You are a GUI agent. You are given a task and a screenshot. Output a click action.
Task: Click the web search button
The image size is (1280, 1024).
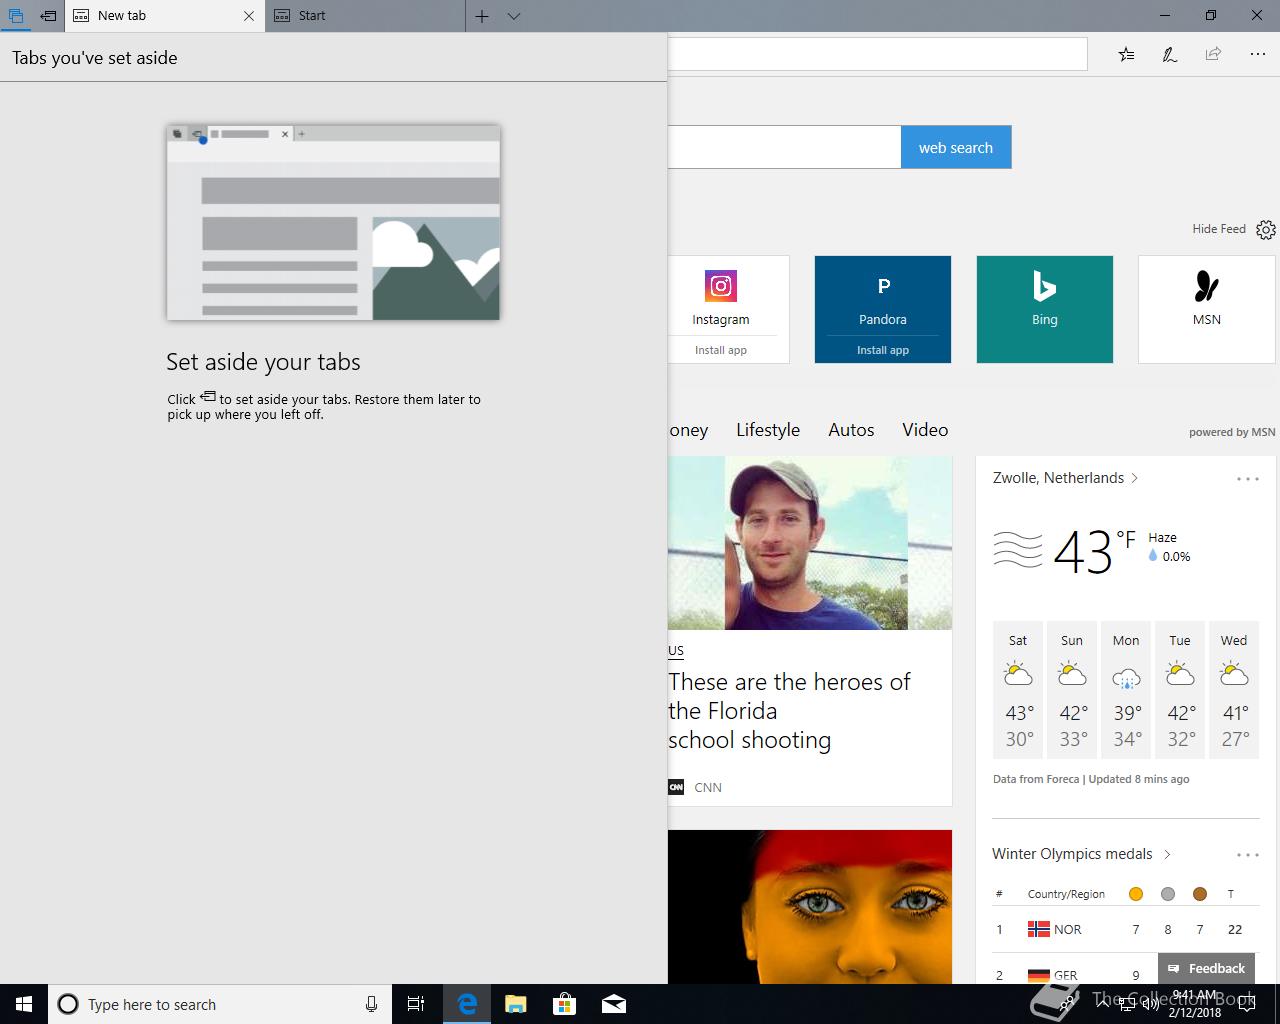956,147
